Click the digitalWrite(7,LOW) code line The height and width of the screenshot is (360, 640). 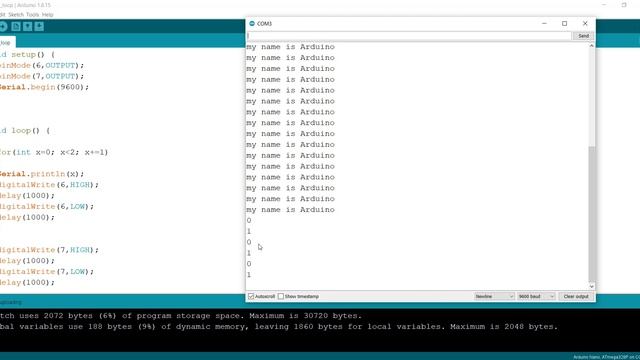47,271
